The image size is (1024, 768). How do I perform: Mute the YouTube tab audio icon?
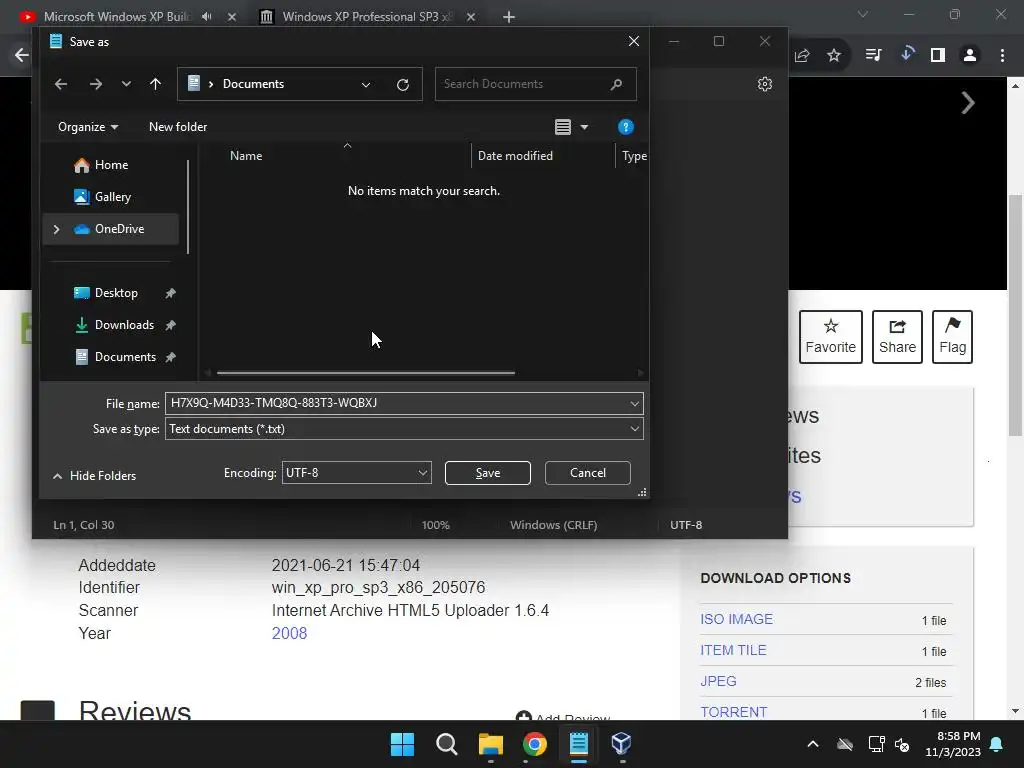[x=207, y=16]
